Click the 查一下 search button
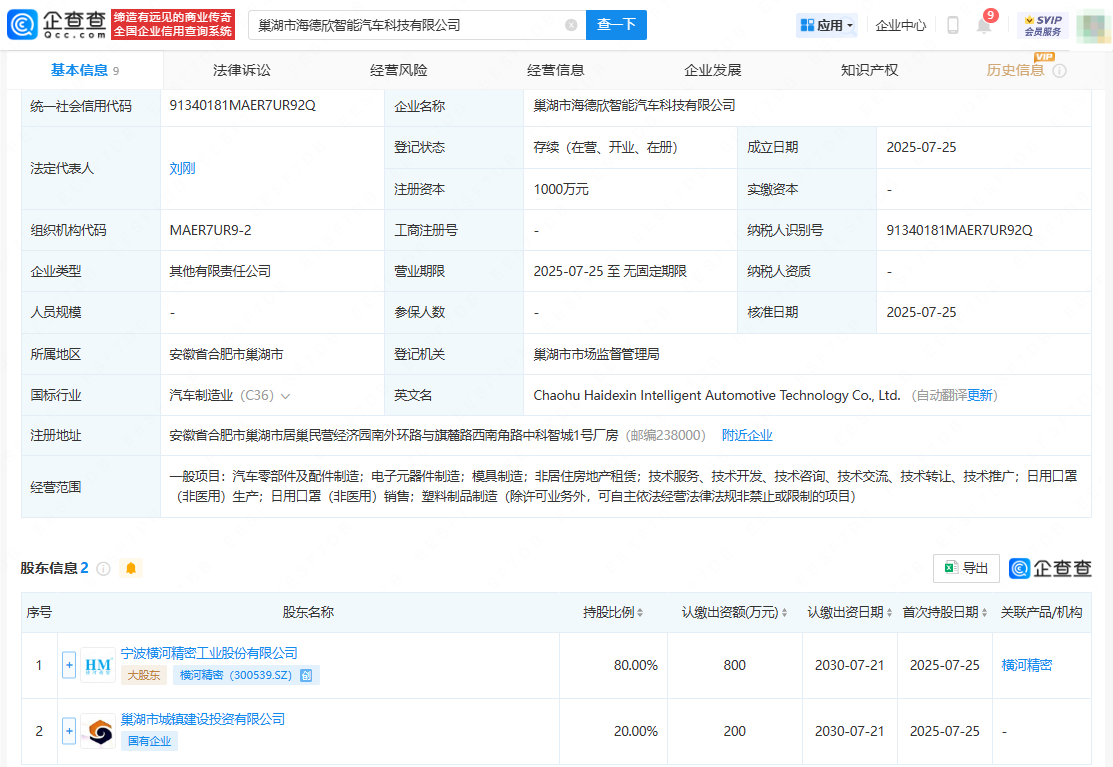 point(616,25)
